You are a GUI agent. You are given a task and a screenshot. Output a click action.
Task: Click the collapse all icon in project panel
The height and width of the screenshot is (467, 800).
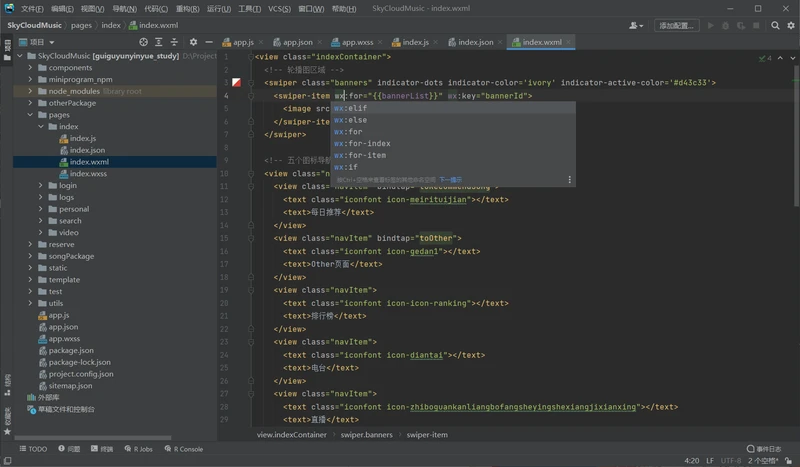174,42
